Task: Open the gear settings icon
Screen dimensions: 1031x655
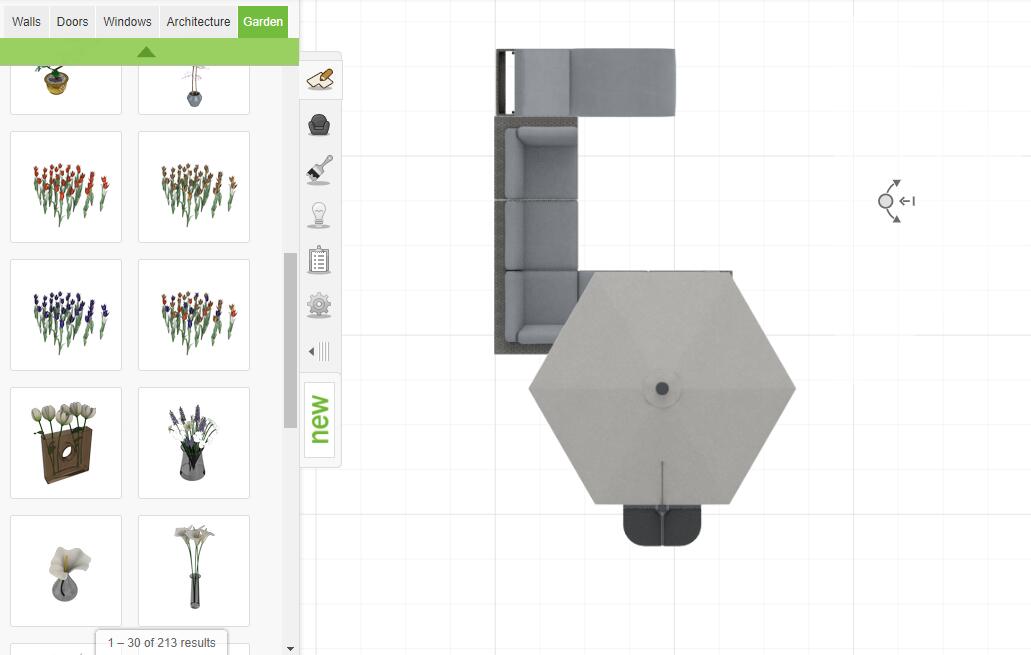Action: click(319, 304)
